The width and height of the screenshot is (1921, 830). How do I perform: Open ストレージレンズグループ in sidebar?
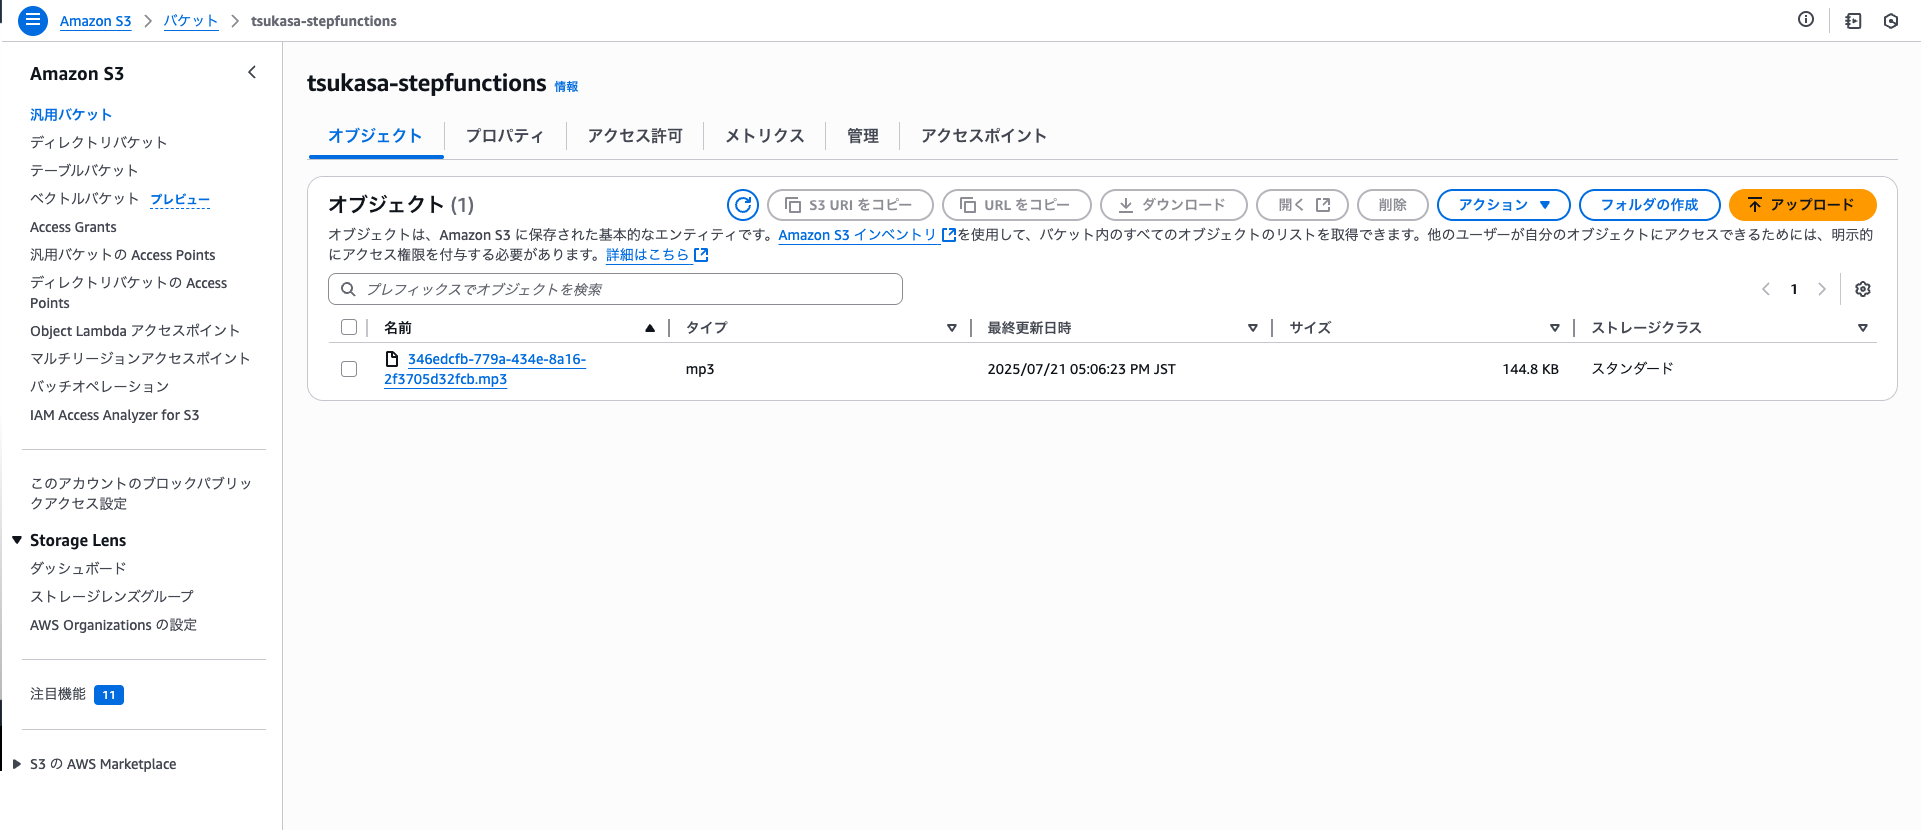coord(112,596)
